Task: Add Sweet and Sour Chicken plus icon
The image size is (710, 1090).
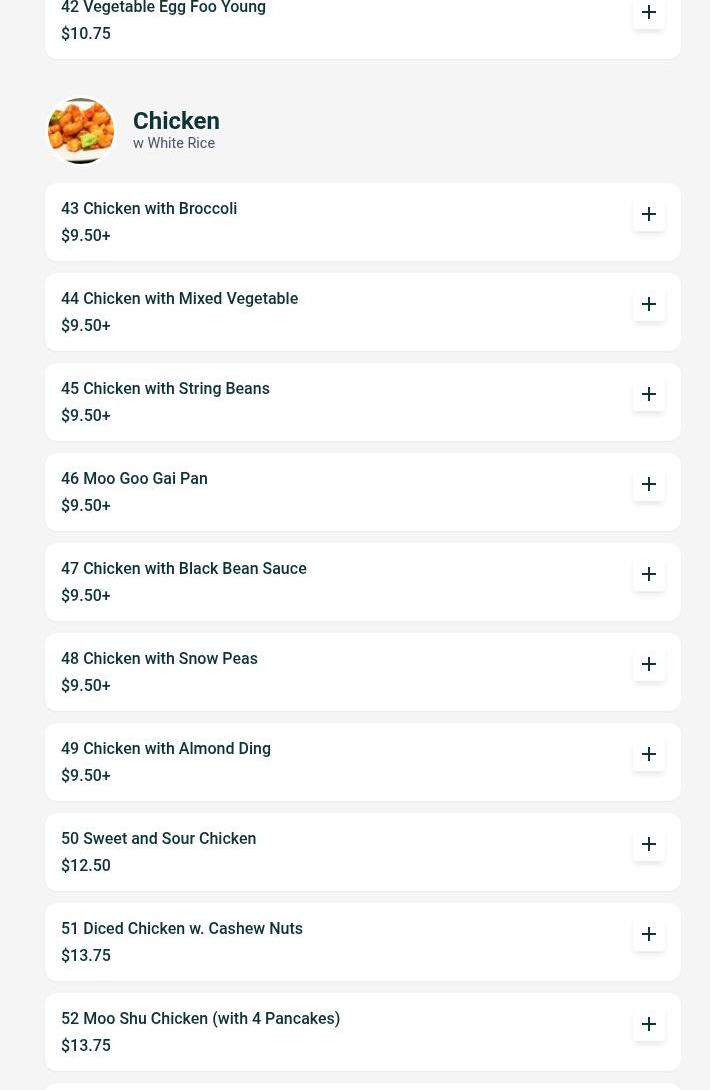Action: (x=649, y=845)
